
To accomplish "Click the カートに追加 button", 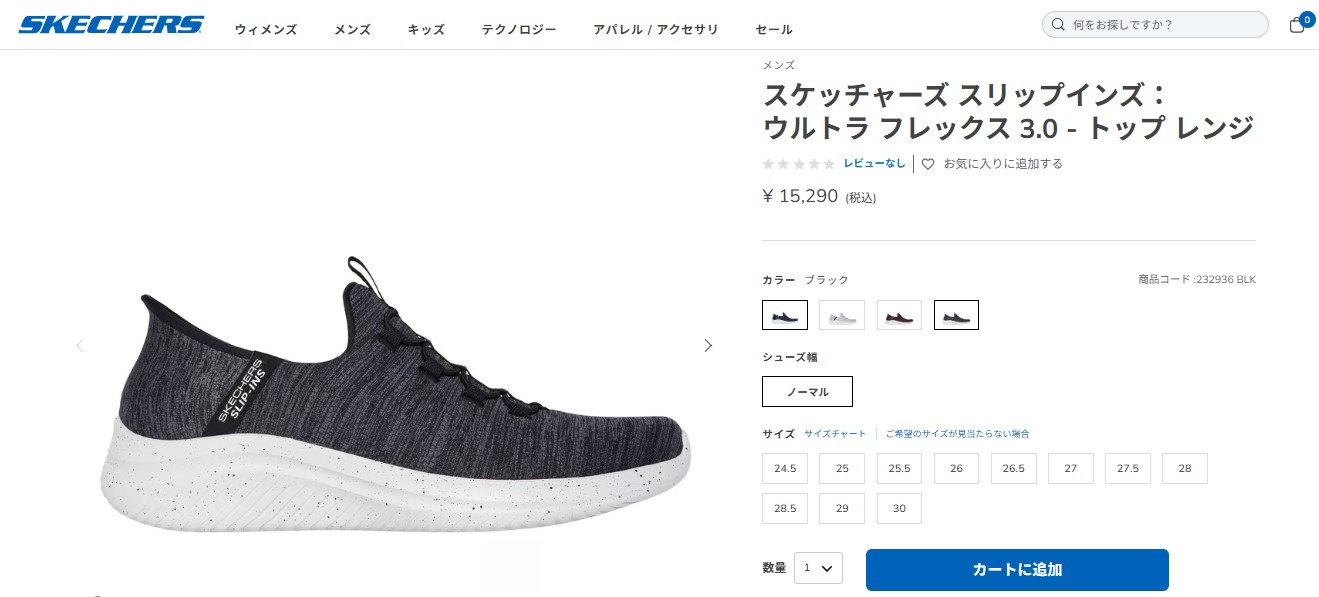I will 1017,569.
